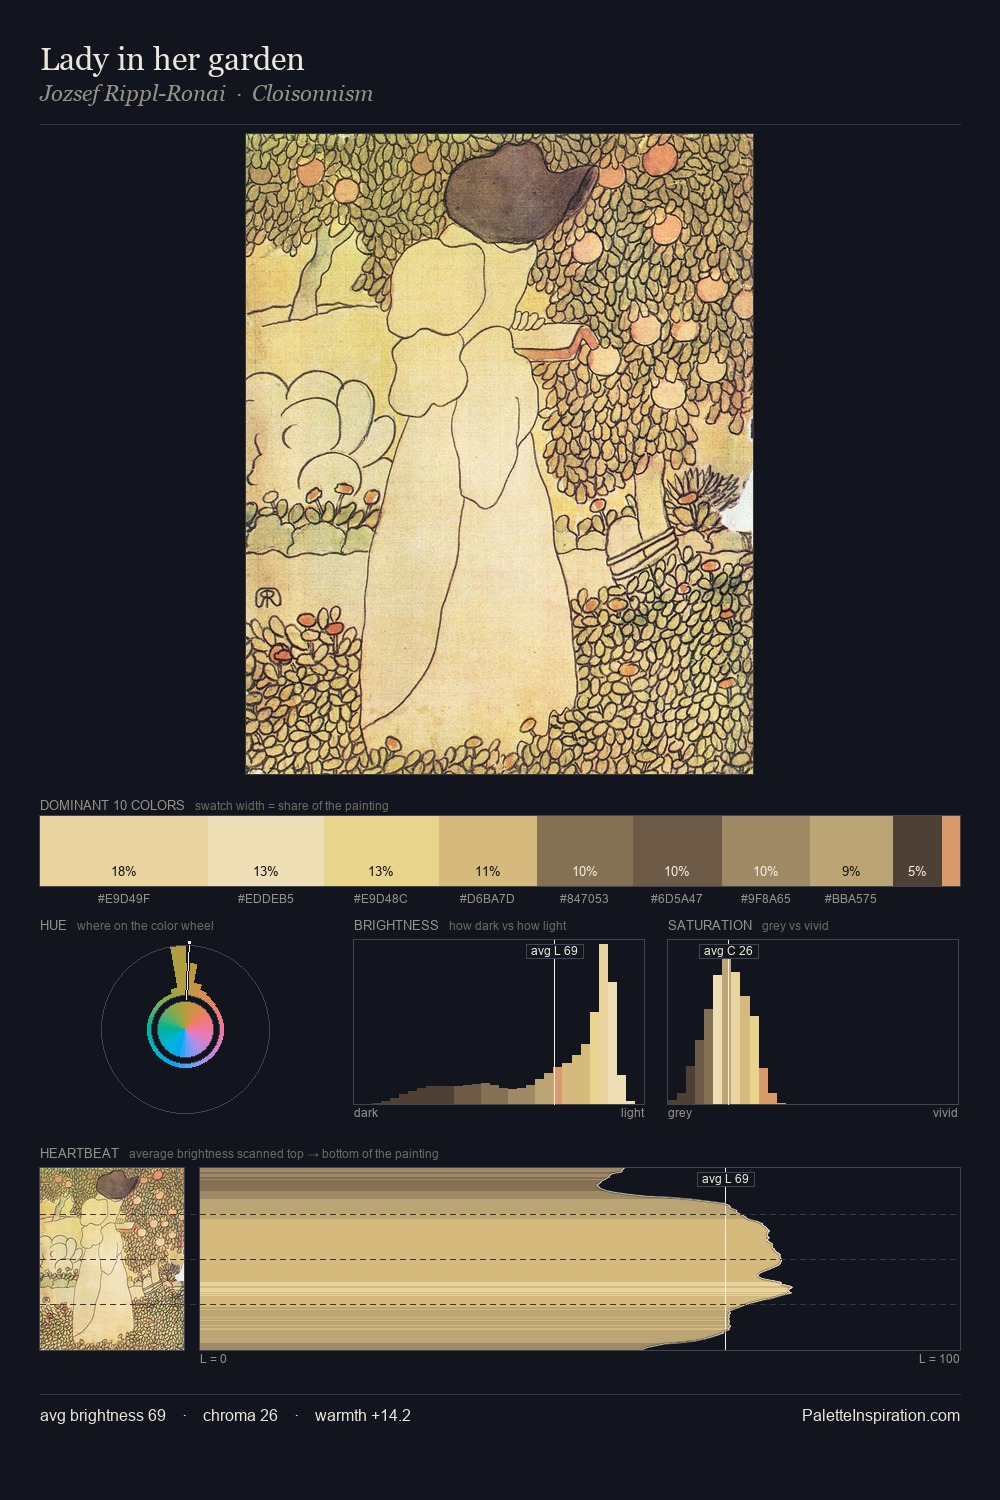Click the 'L = 0' axis label

pyautogui.click(x=213, y=1359)
